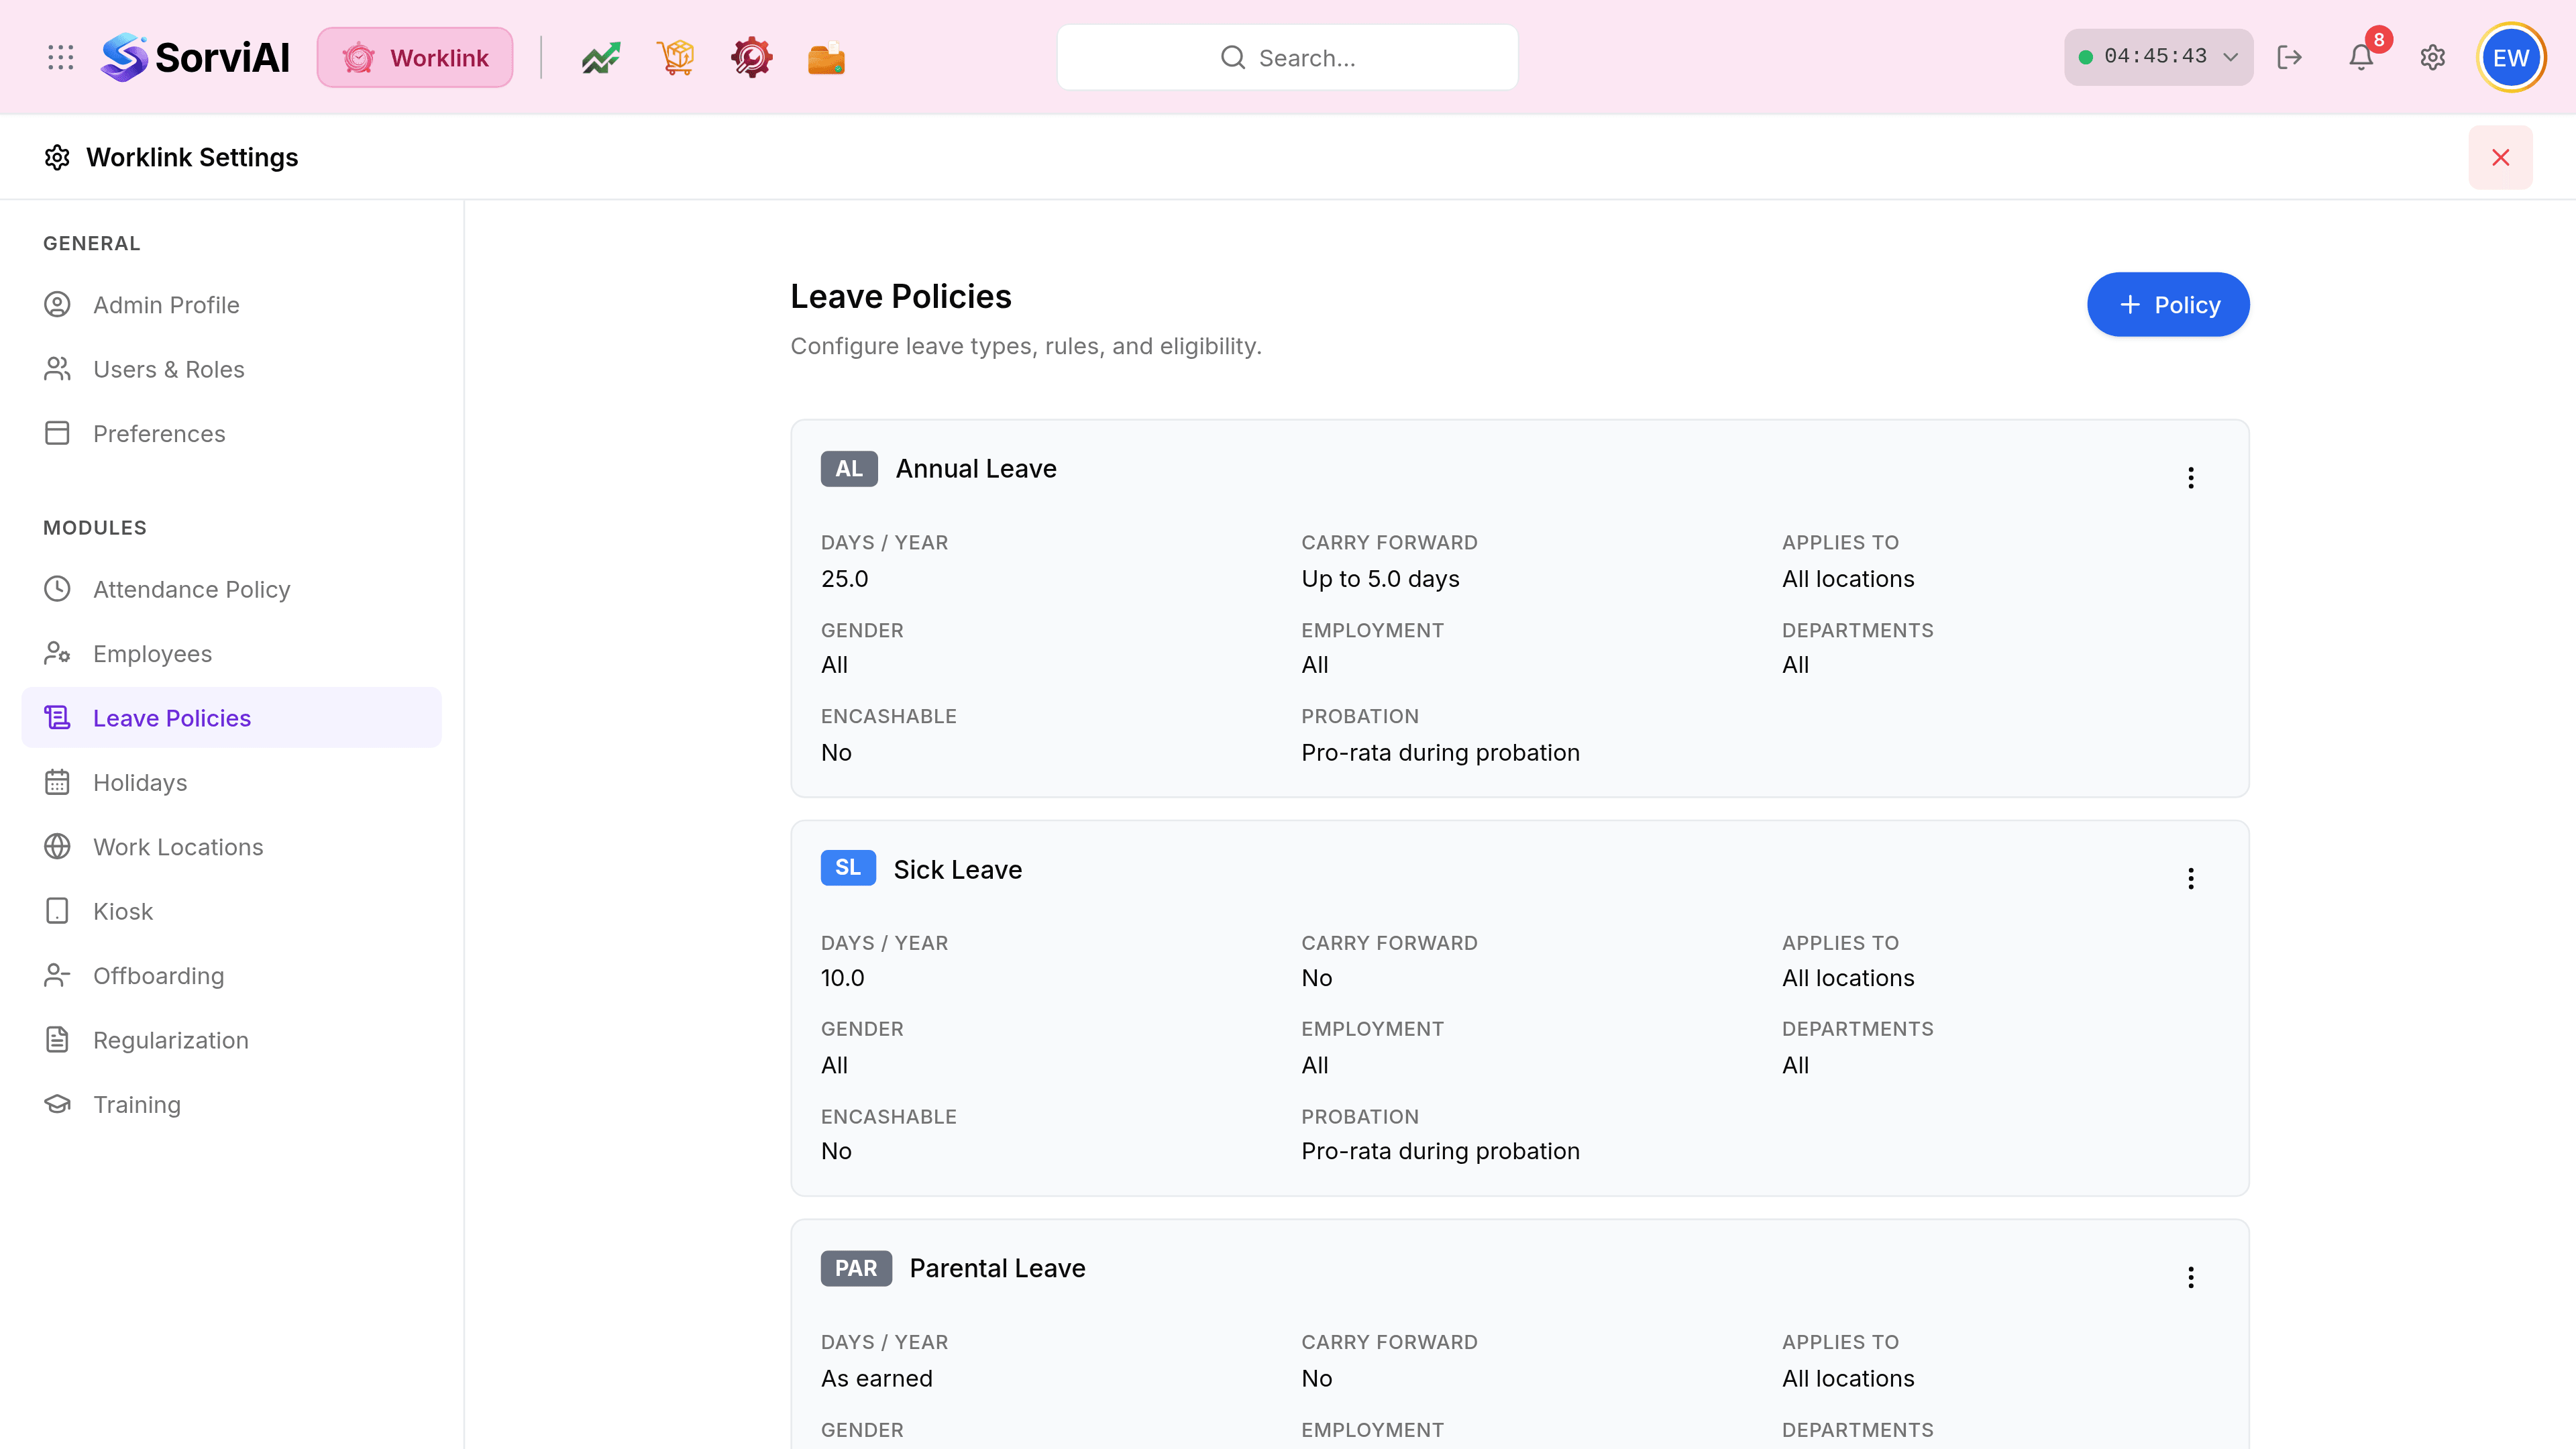
Task: Open Annual Leave three-dot menu
Action: tap(2191, 477)
